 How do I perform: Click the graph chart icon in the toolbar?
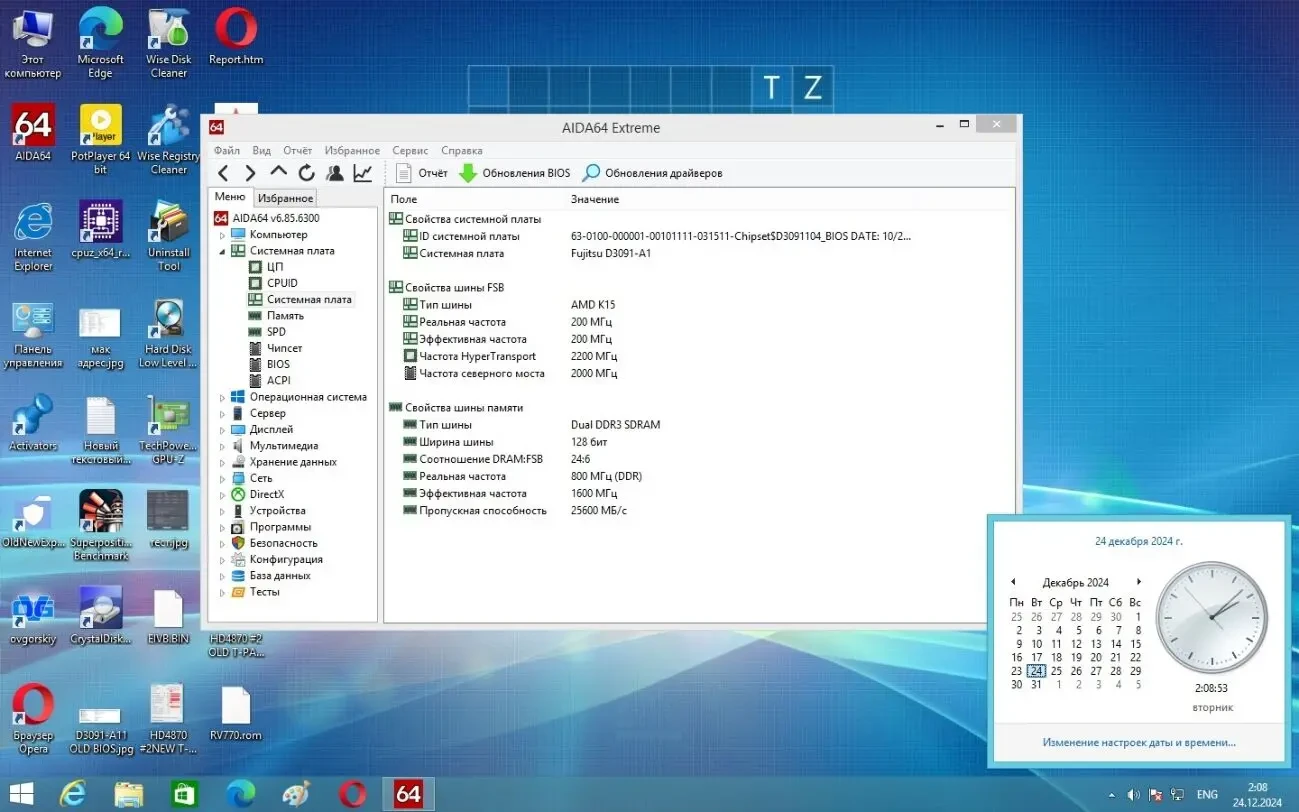(x=363, y=172)
